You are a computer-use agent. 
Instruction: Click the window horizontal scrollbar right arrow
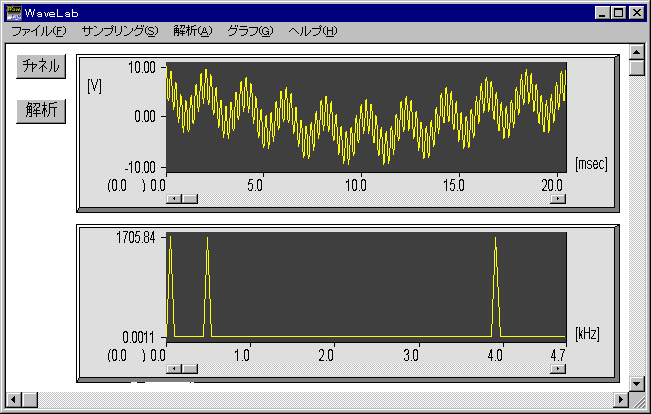(x=621, y=400)
